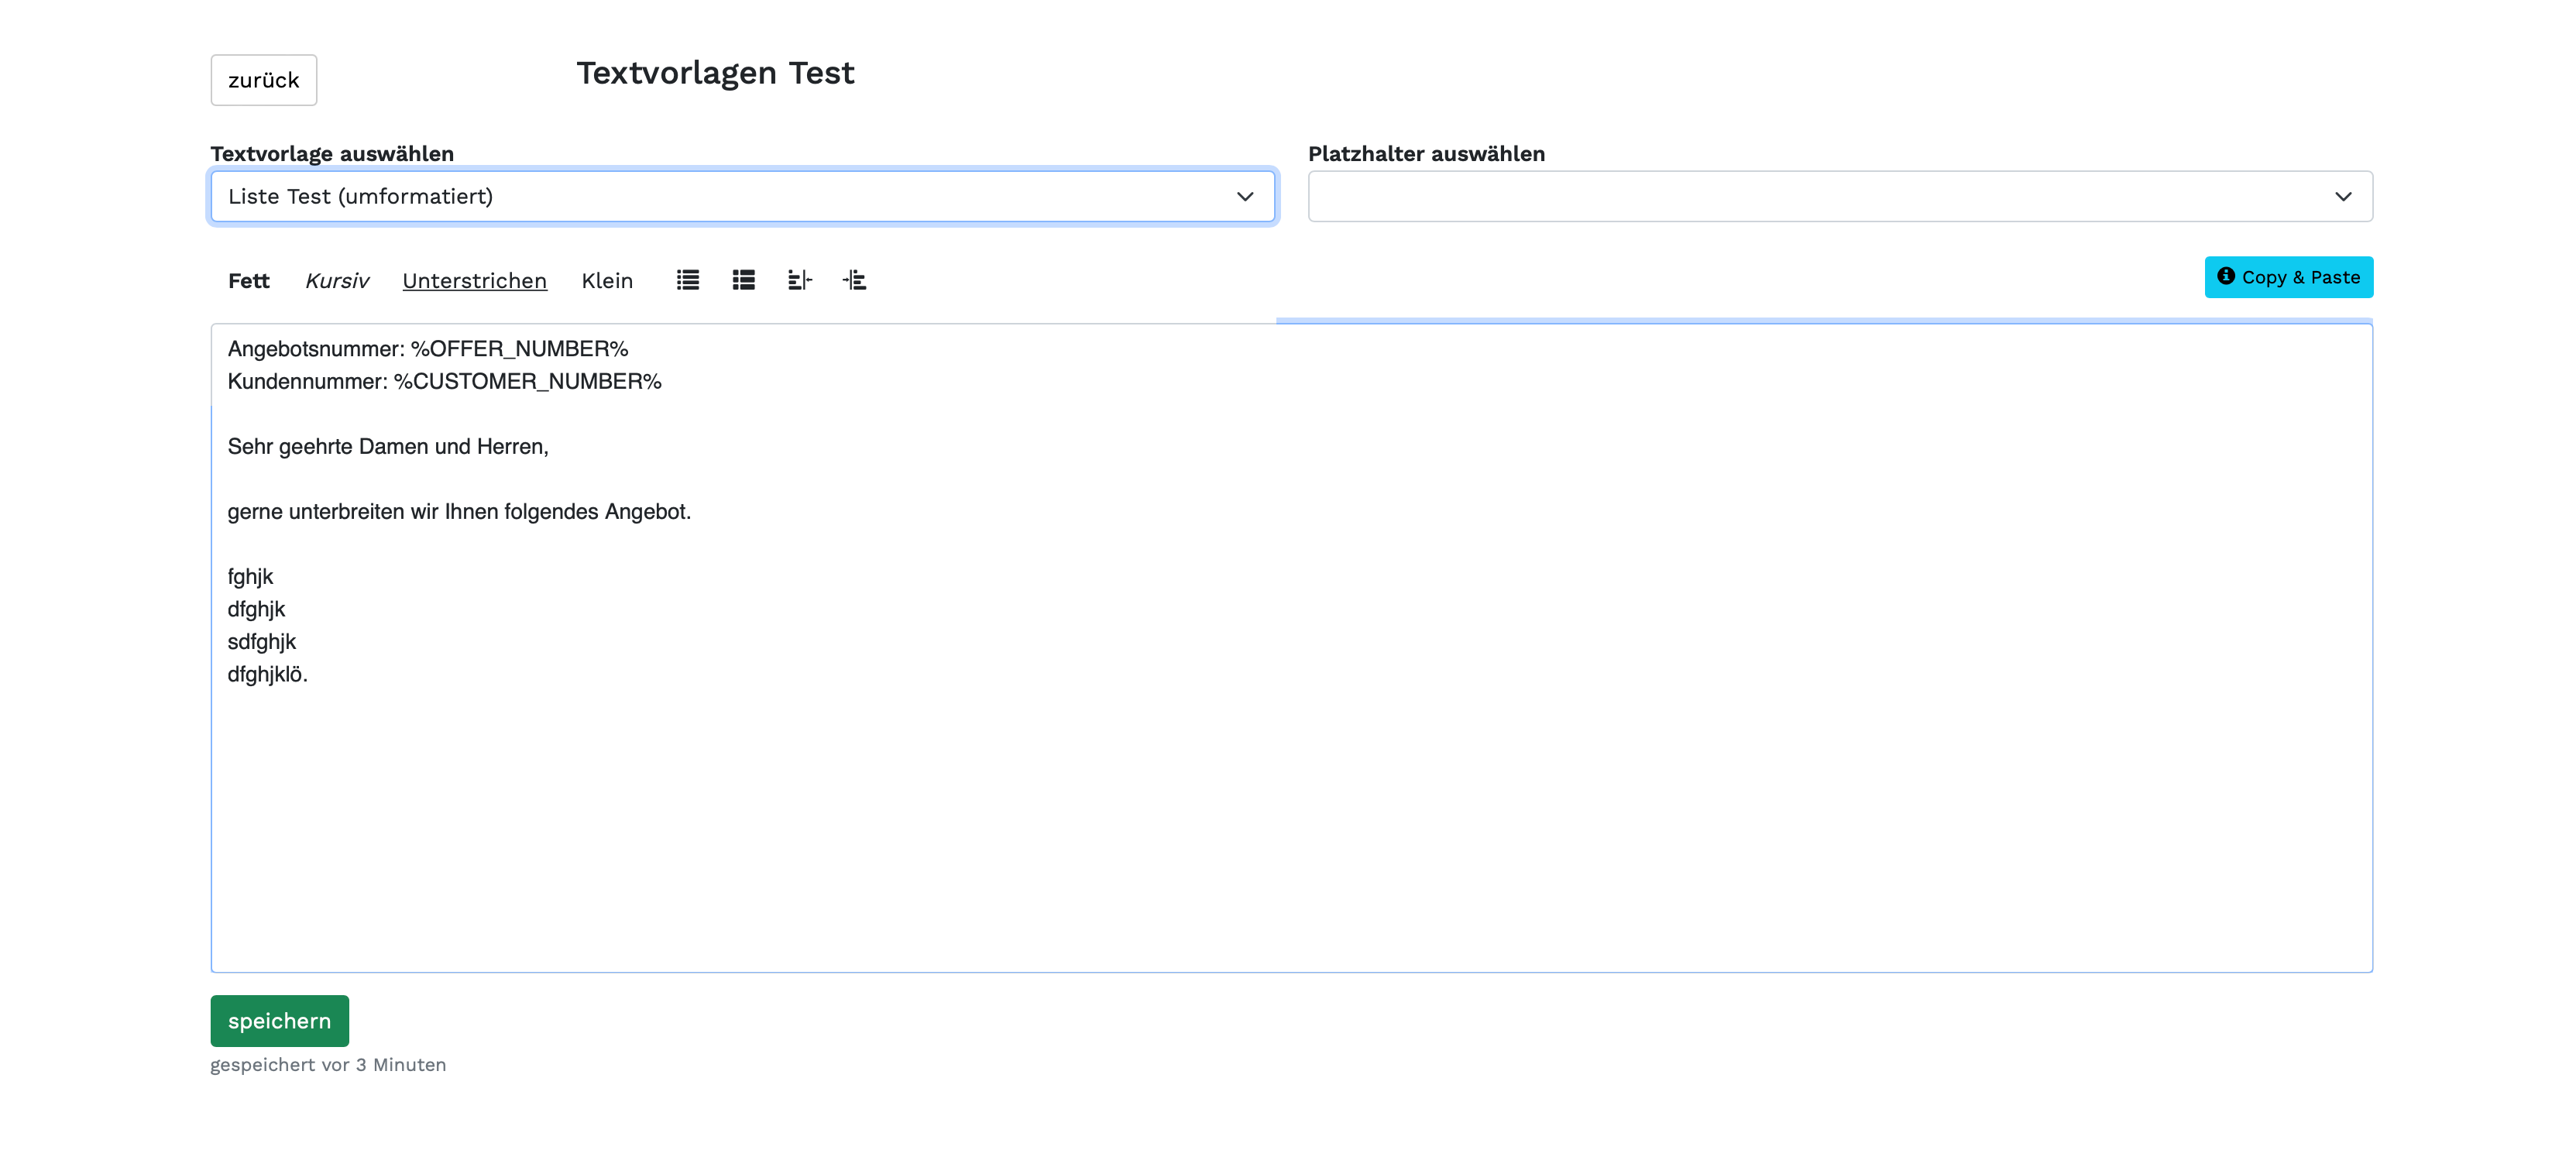Click the last line 'dfghjklö.'
2576x1157 pixels.
[267, 675]
